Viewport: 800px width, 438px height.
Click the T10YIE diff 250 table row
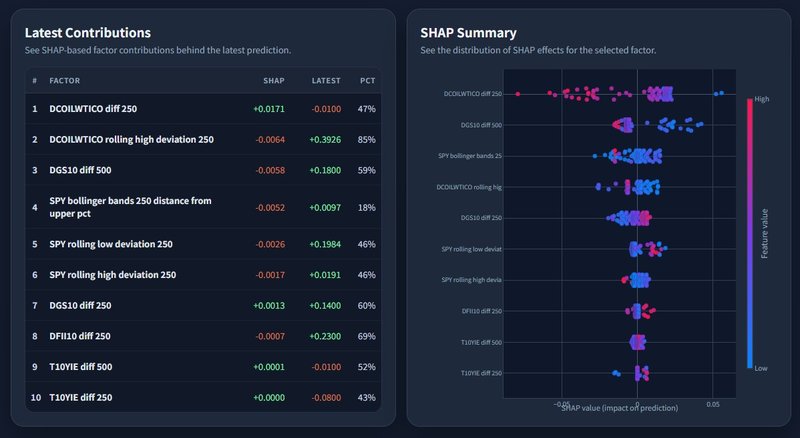203,397
